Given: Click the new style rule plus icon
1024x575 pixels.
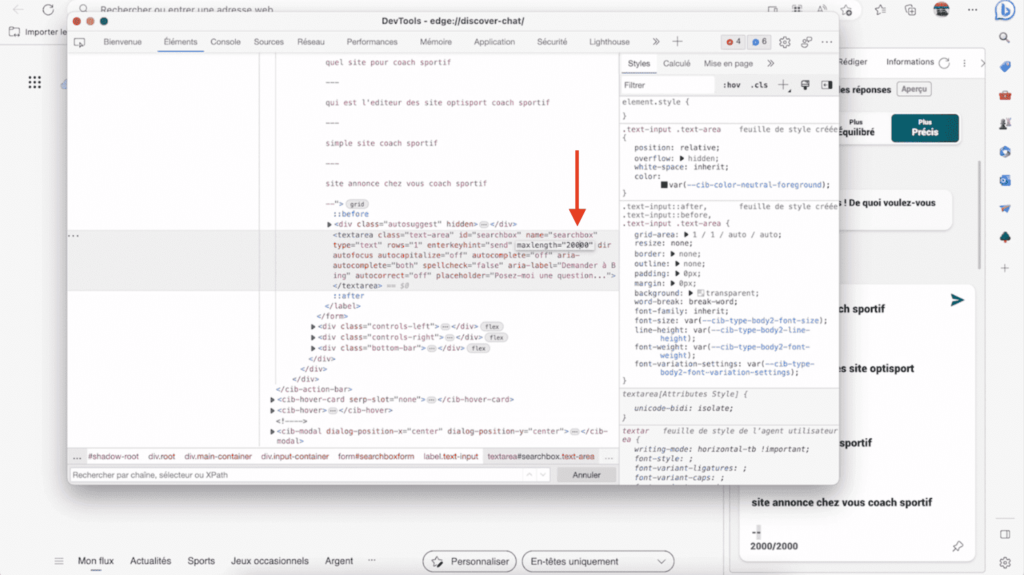Looking at the screenshot, I should (x=784, y=85).
